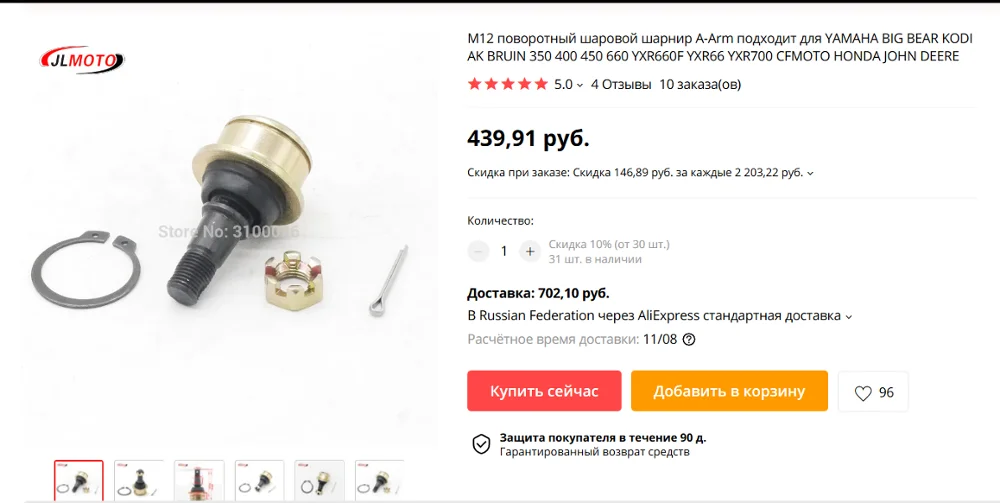The width and height of the screenshot is (1000, 503).
Task: Select the first product thumbnail
Action: 78,481
